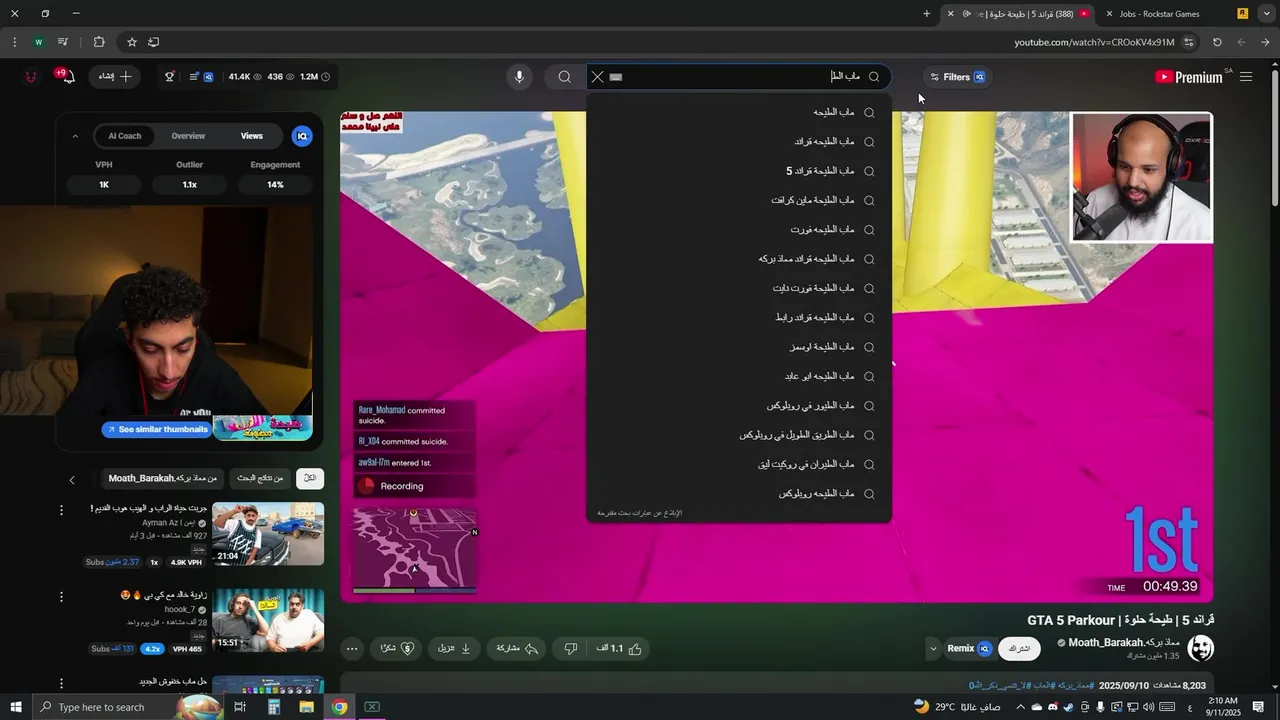
Task: Open a new browser tab with plus
Action: tap(927, 14)
